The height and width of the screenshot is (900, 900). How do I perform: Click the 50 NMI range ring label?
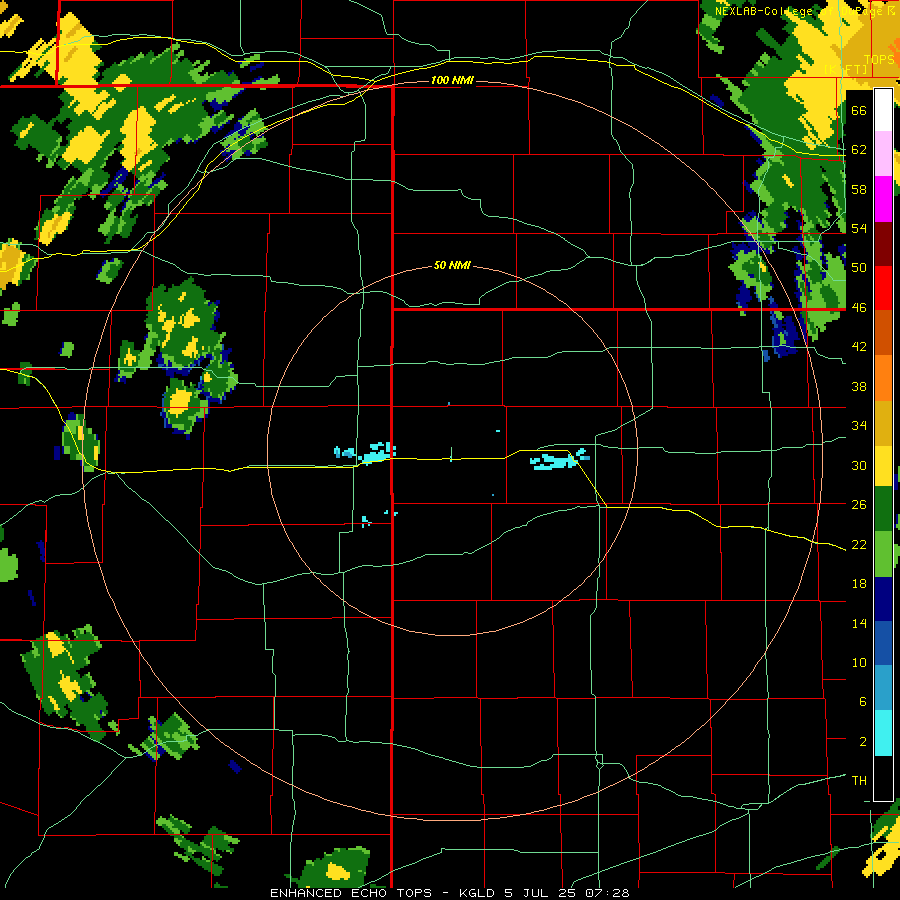click(x=452, y=265)
